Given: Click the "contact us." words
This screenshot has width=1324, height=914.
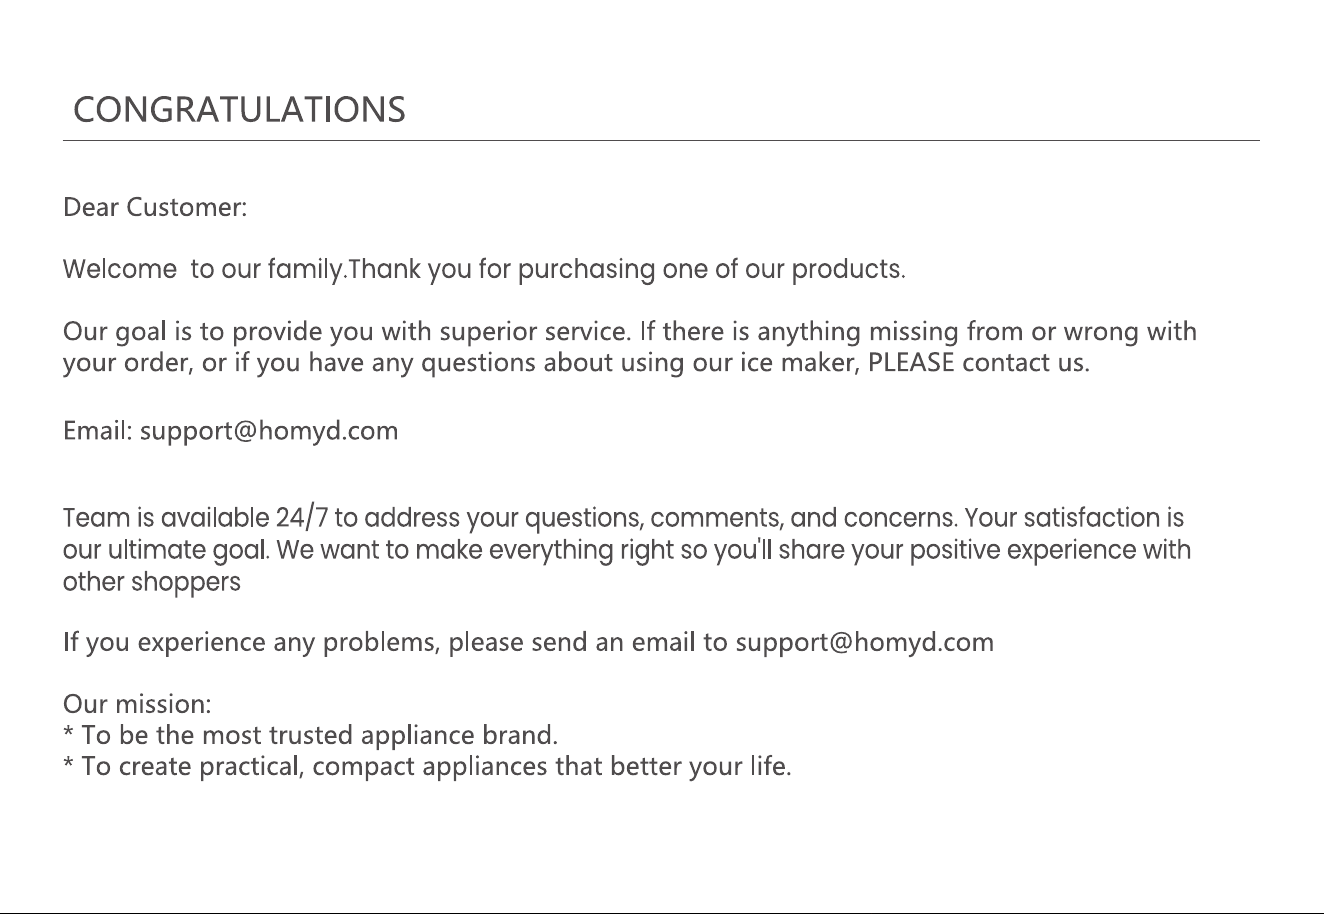Looking at the screenshot, I should pyautogui.click(x=1026, y=362).
